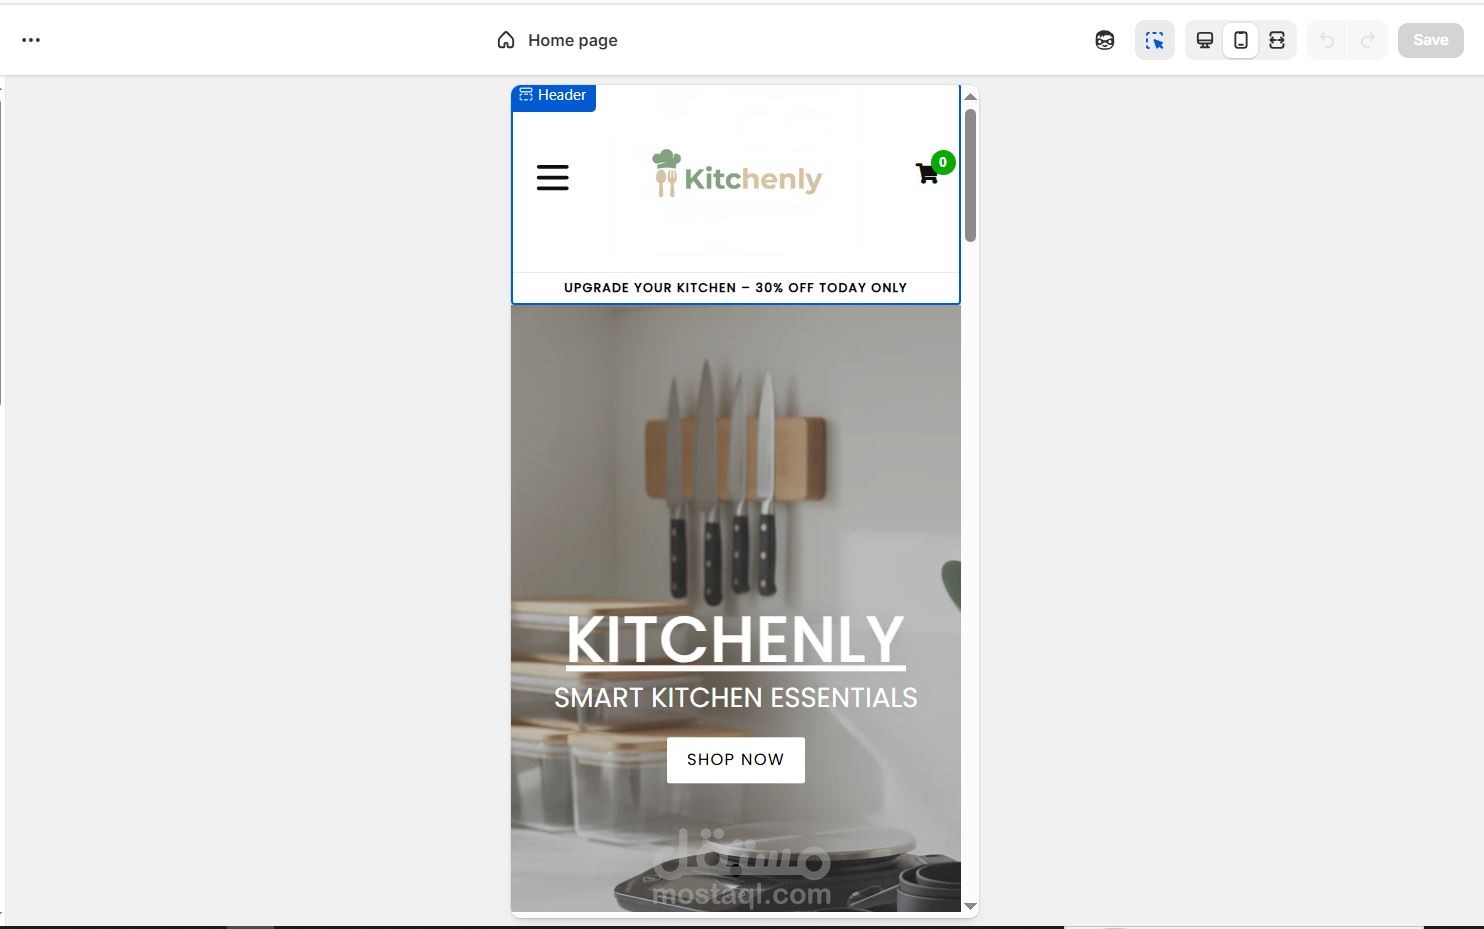
Task: Click the preview vertical scrollbar thumb
Action: pyautogui.click(x=970, y=175)
